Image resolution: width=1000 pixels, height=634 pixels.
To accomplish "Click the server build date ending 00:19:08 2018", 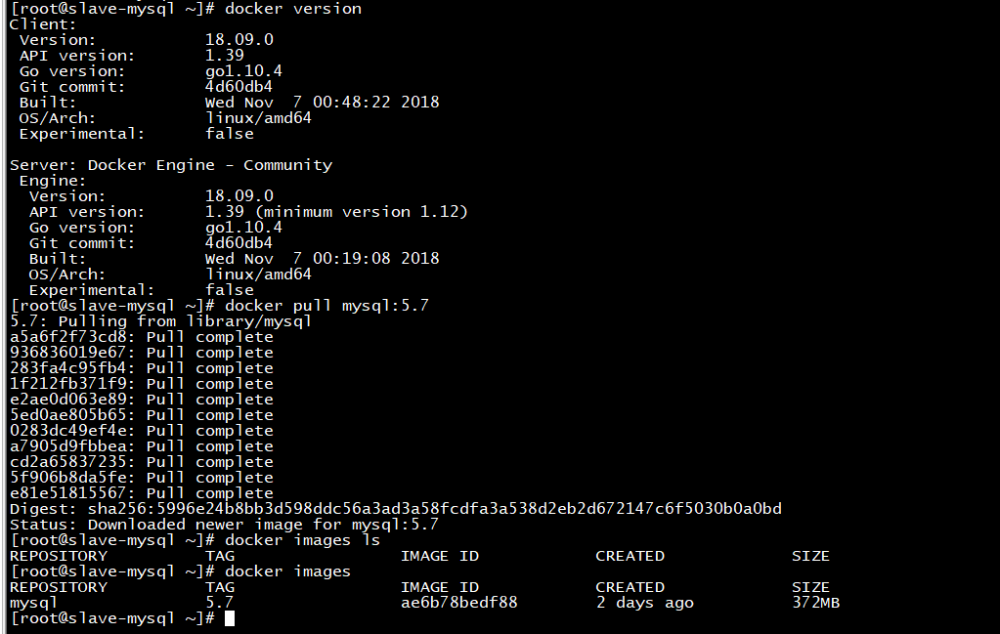I will 321,259.
